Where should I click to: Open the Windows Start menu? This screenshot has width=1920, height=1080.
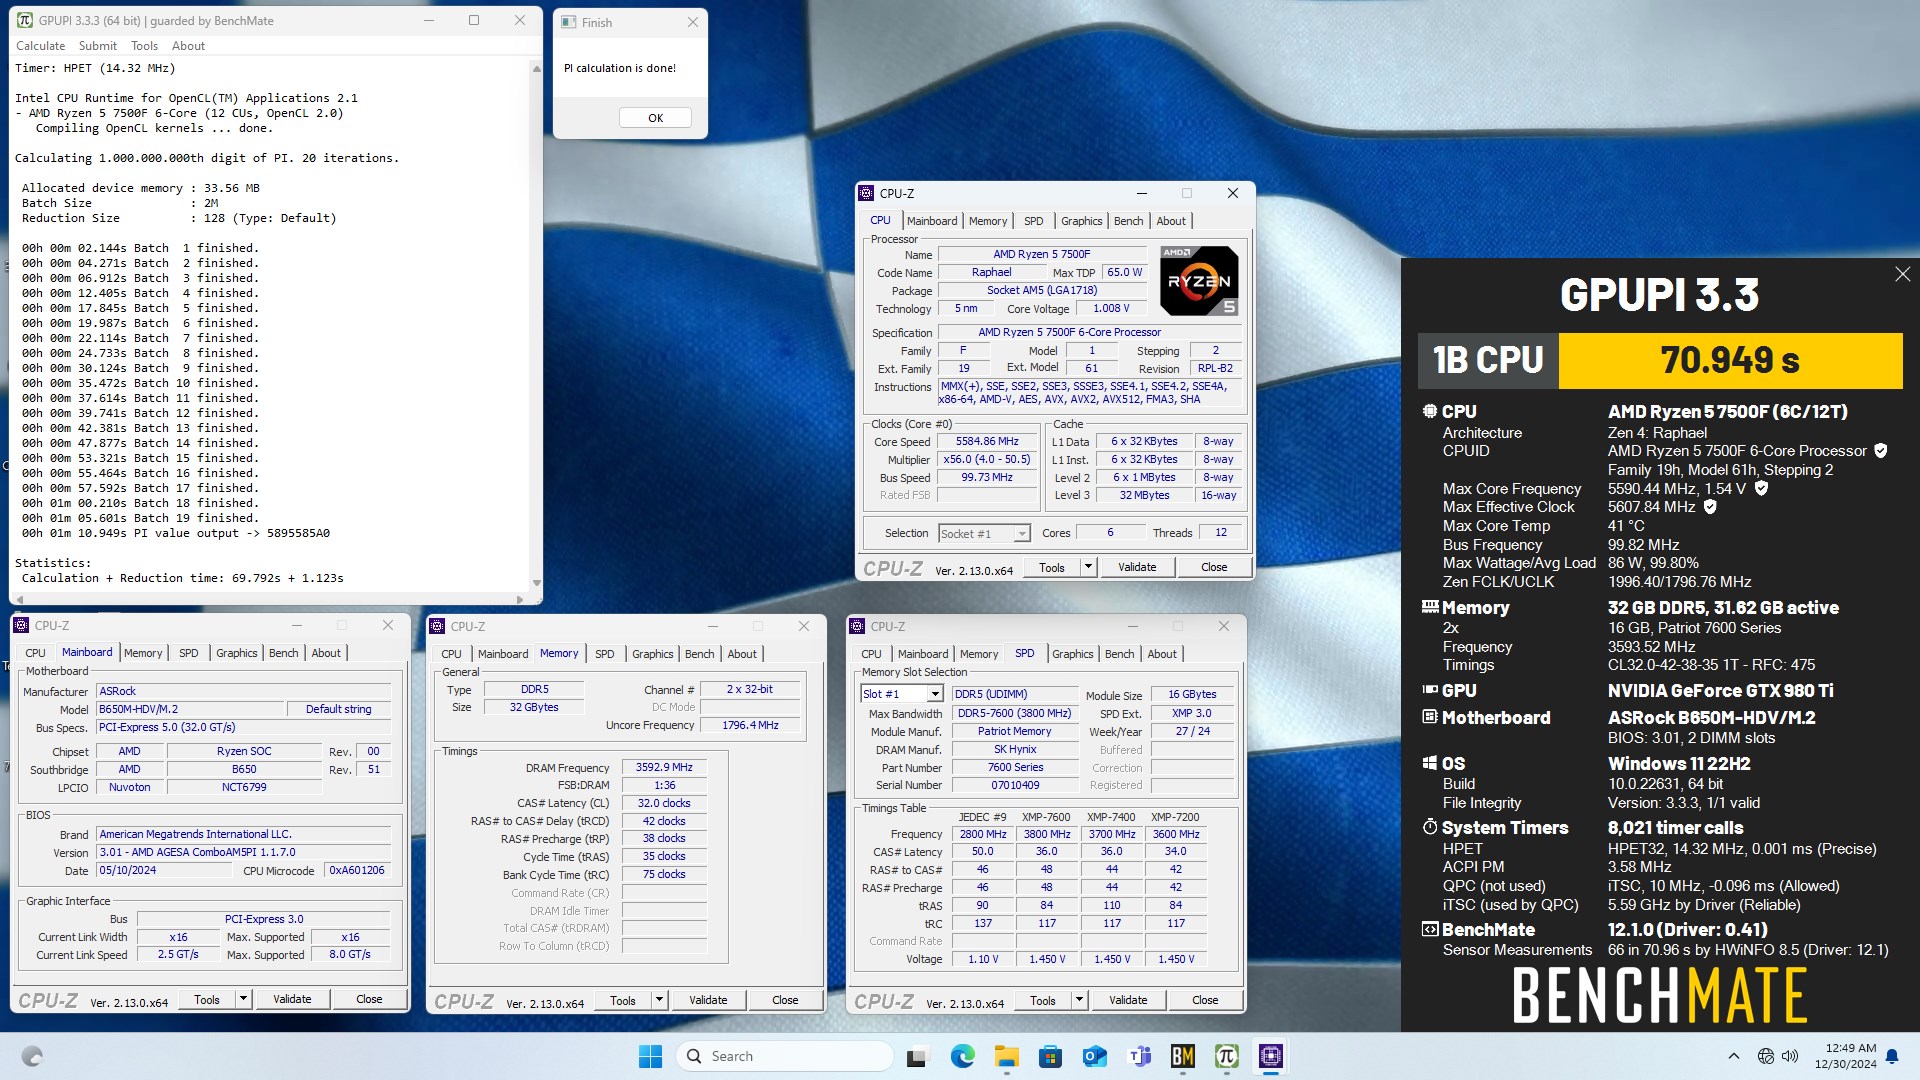click(650, 1056)
